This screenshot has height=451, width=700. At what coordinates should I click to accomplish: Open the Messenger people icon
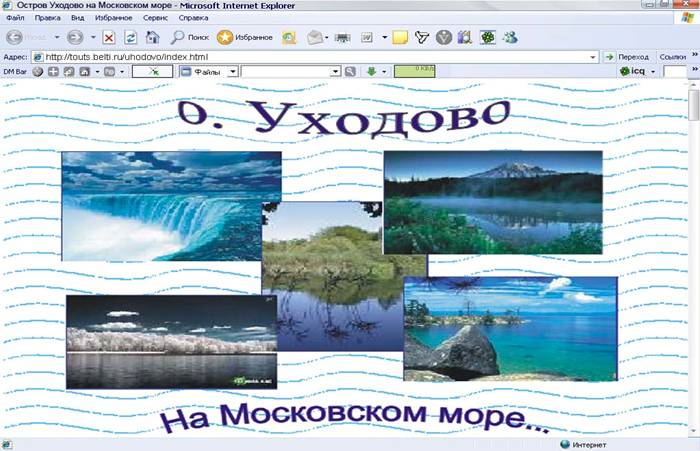click(509, 37)
